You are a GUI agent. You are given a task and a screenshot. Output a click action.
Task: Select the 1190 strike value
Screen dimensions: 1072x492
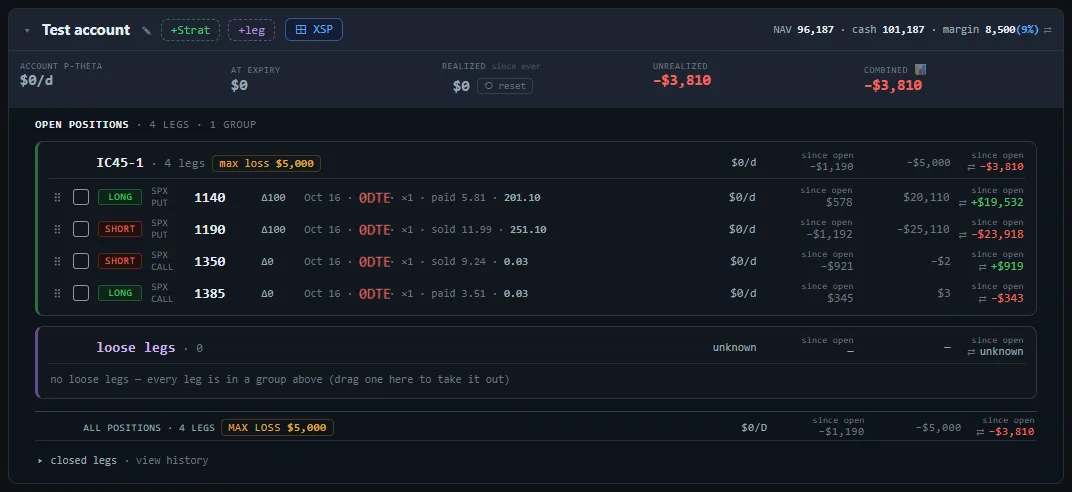point(210,230)
